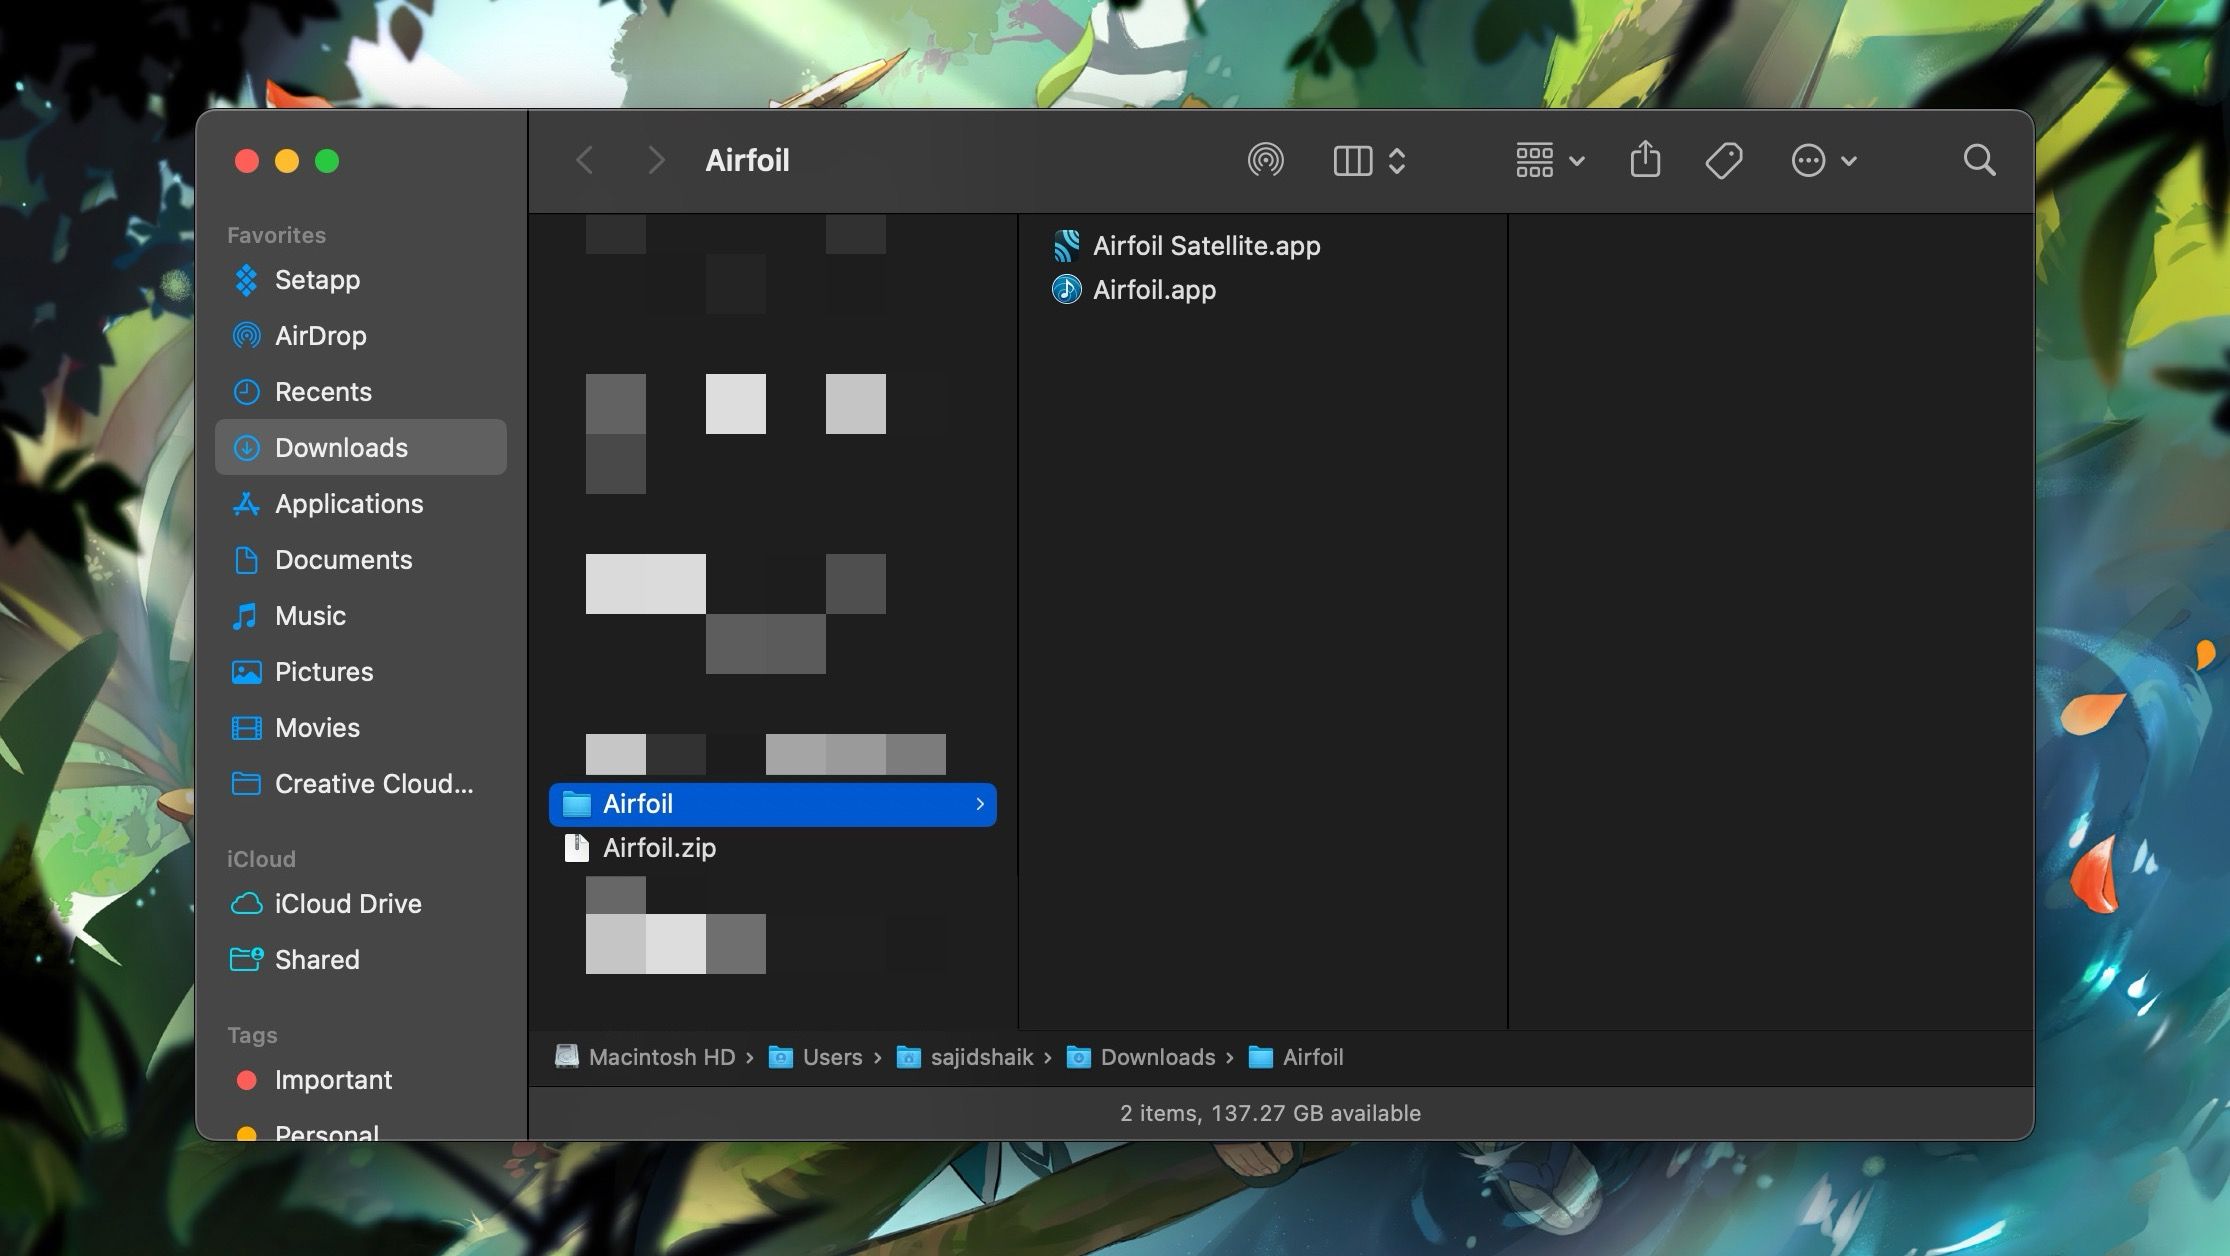Open the view options dropdown chevron
The height and width of the screenshot is (1256, 2230).
tap(1397, 160)
